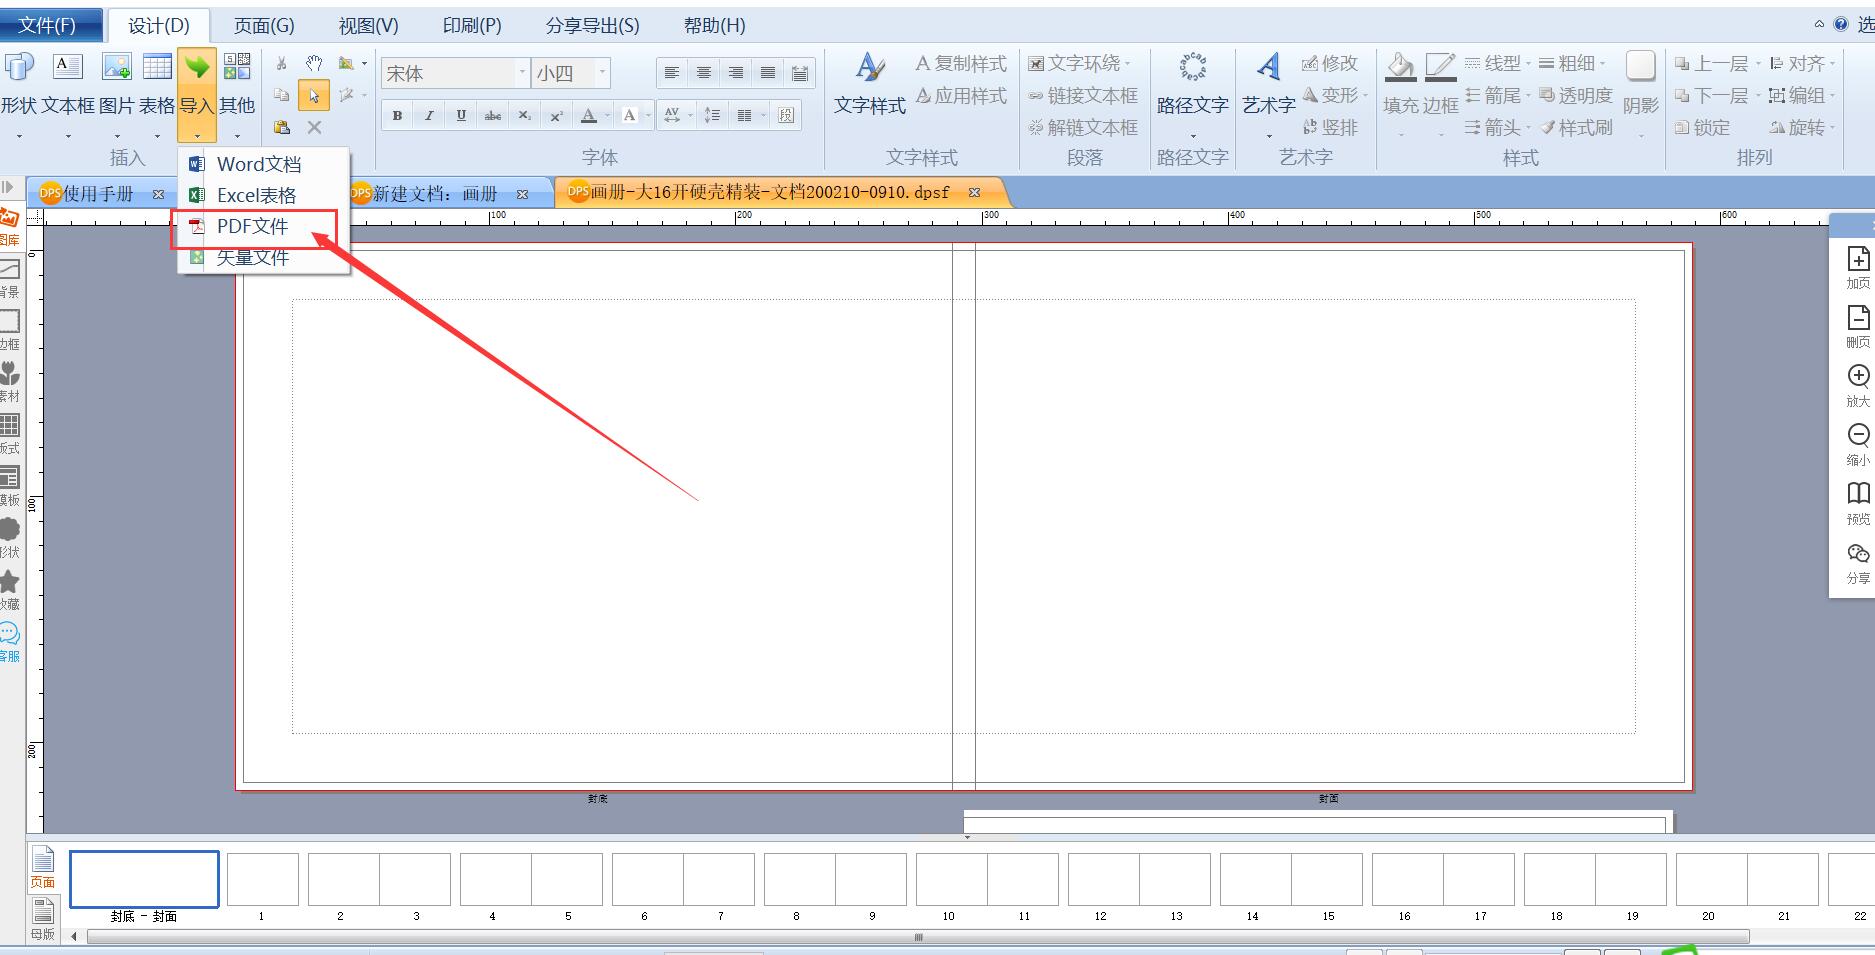Image resolution: width=1875 pixels, height=955 pixels.
Task: Open 文字样式 text style tool
Action: [x=870, y=84]
